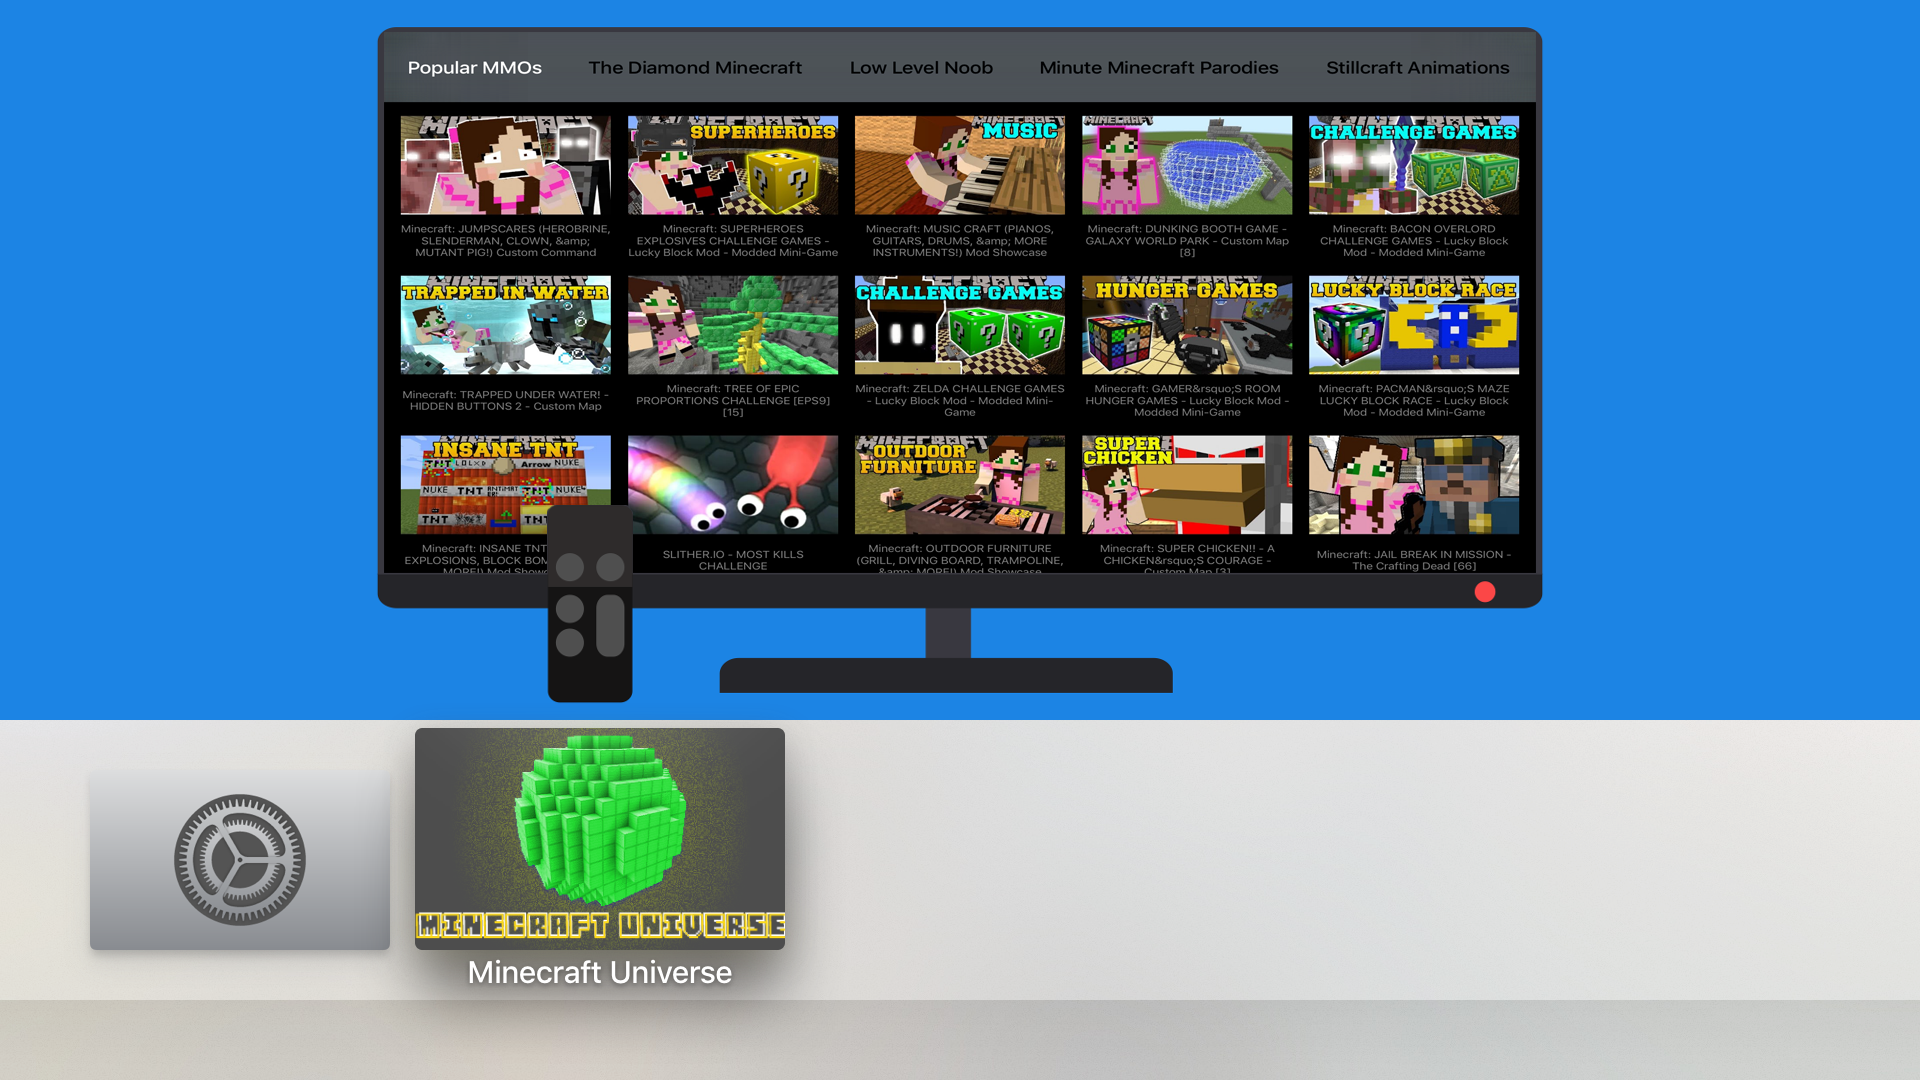The image size is (1920, 1080).
Task: Play the Jumpscares Herobrine video thumbnail
Action: click(506, 165)
